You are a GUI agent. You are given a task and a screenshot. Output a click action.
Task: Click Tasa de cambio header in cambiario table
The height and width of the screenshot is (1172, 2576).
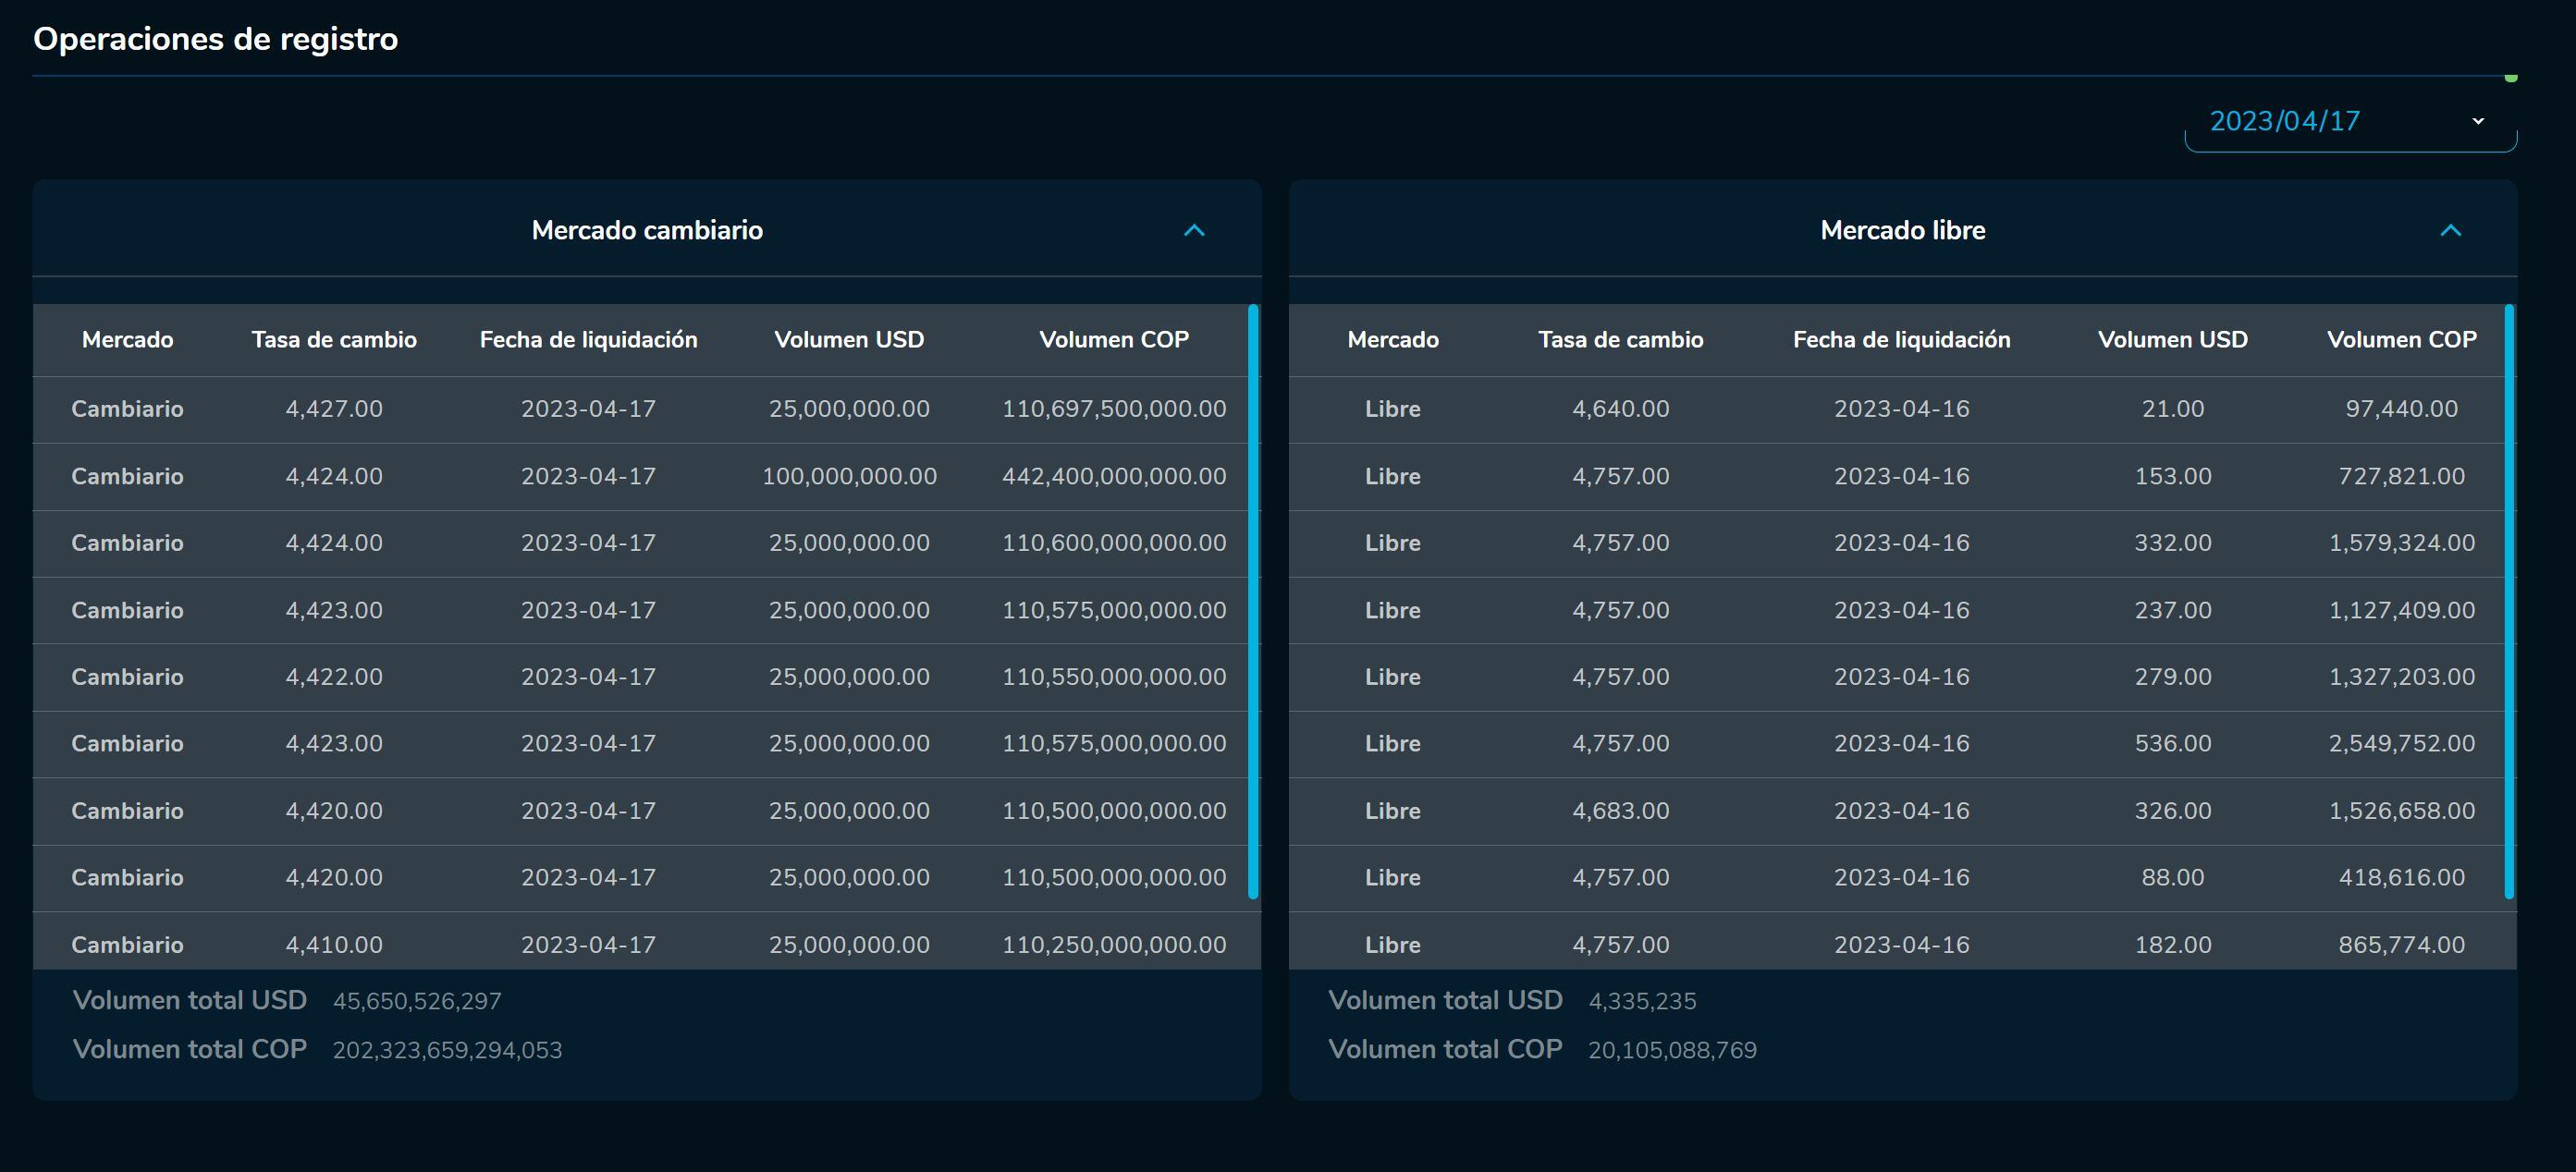[x=334, y=340]
